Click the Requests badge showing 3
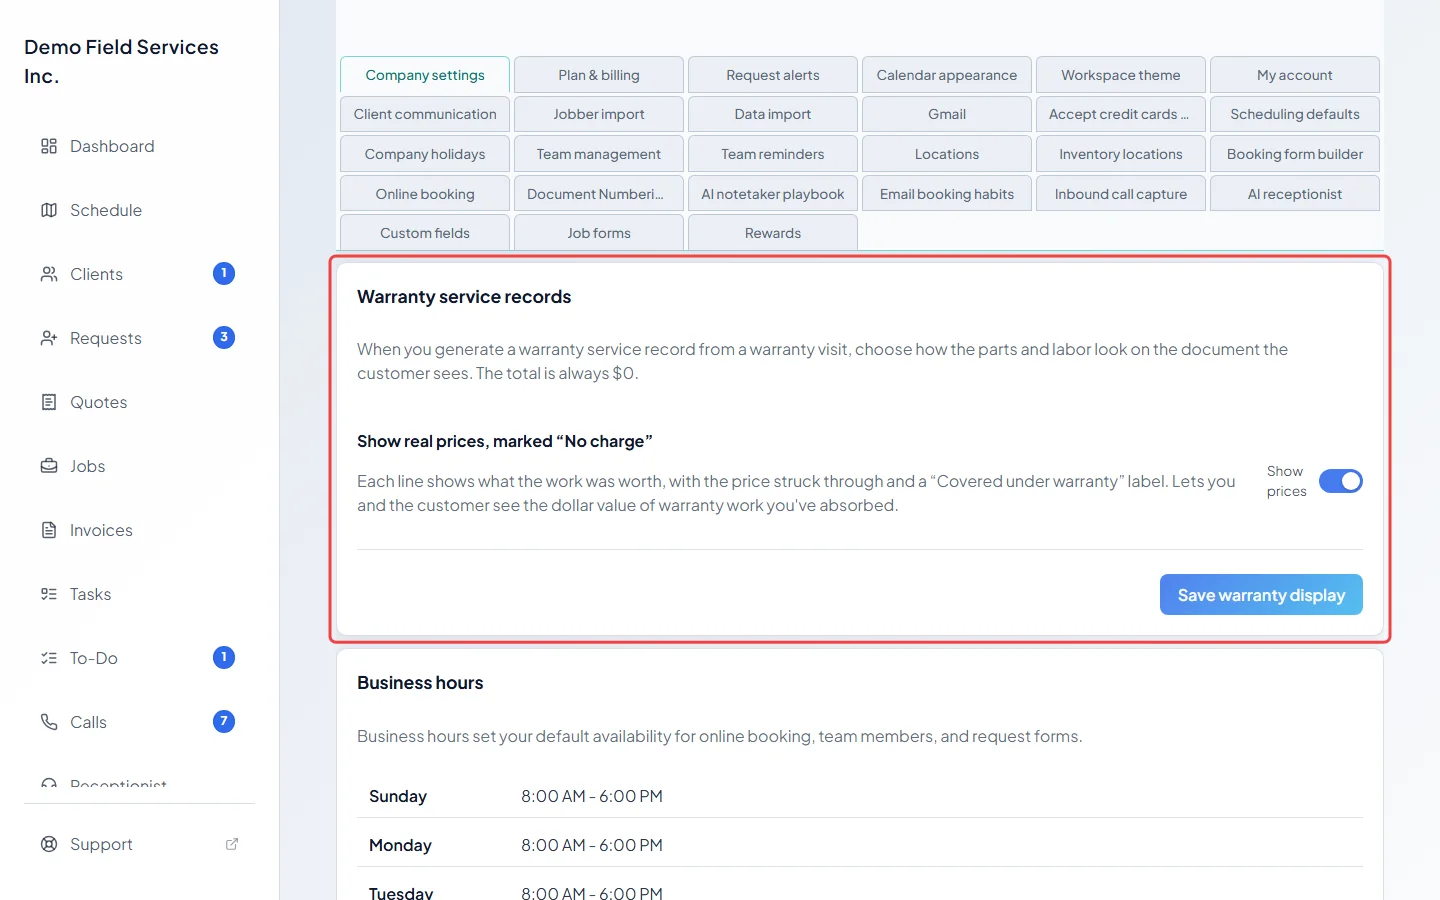 pyautogui.click(x=224, y=337)
